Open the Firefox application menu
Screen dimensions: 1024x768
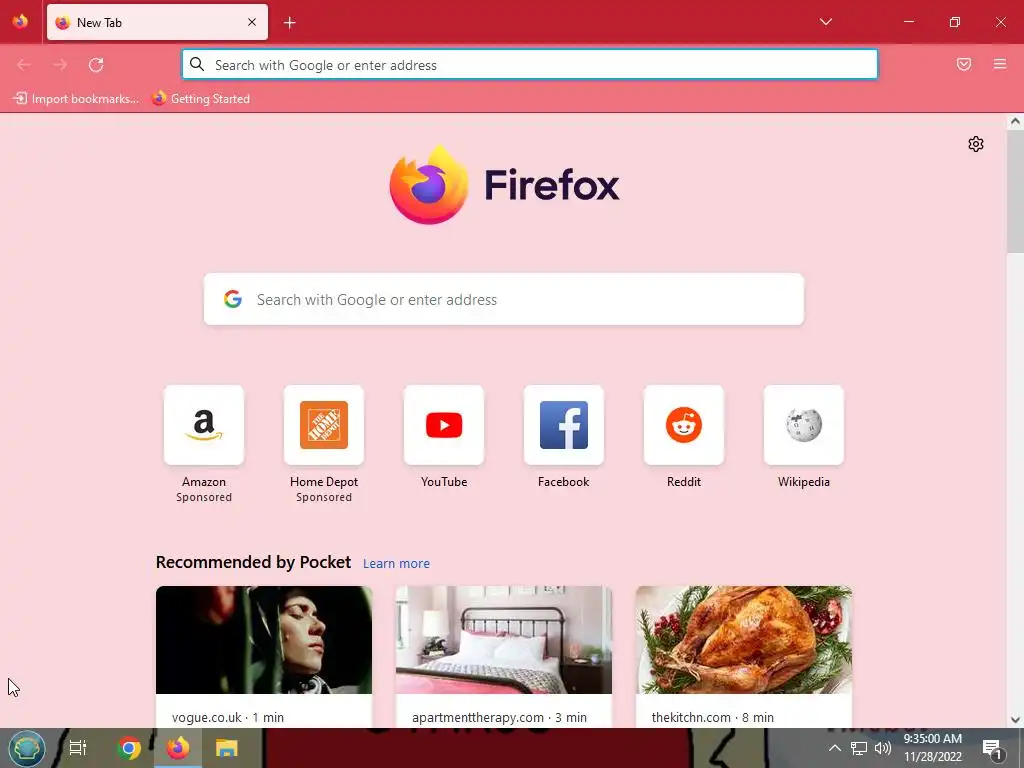(1000, 64)
